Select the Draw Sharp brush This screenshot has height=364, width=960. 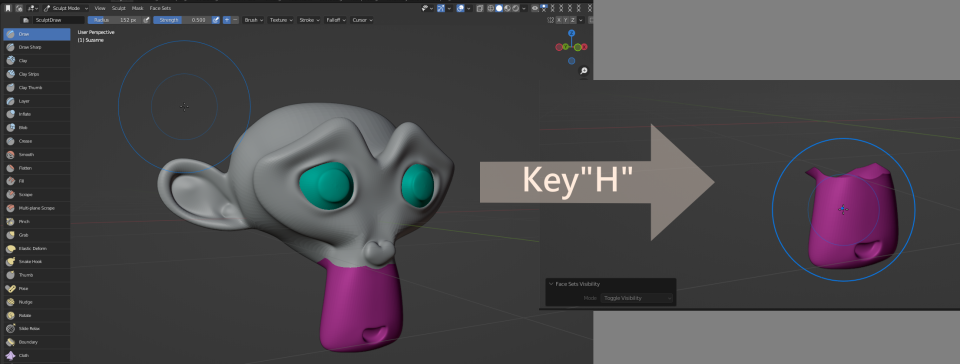[x=36, y=48]
